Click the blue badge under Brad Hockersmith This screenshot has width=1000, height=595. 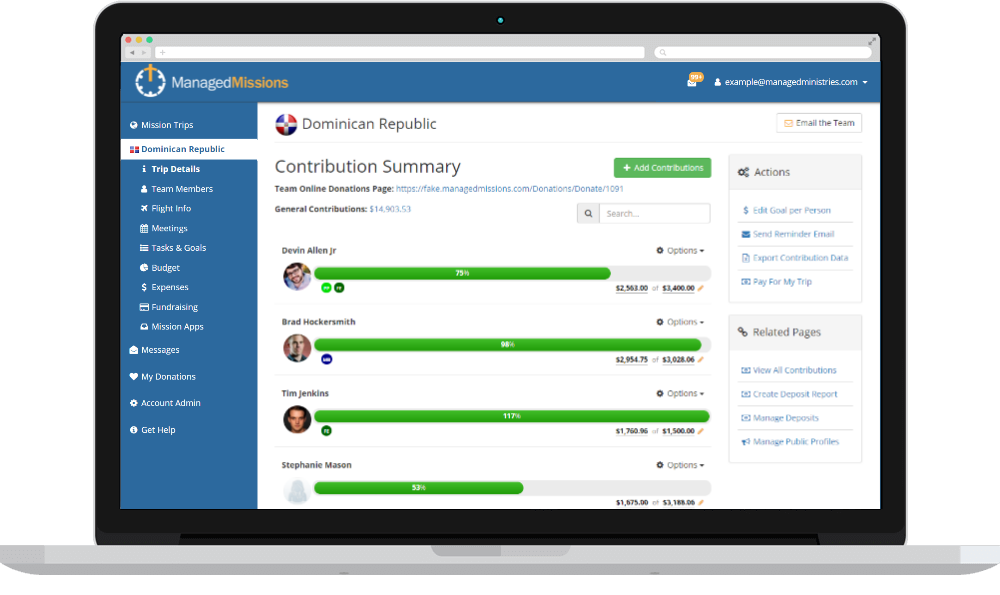[x=327, y=360]
